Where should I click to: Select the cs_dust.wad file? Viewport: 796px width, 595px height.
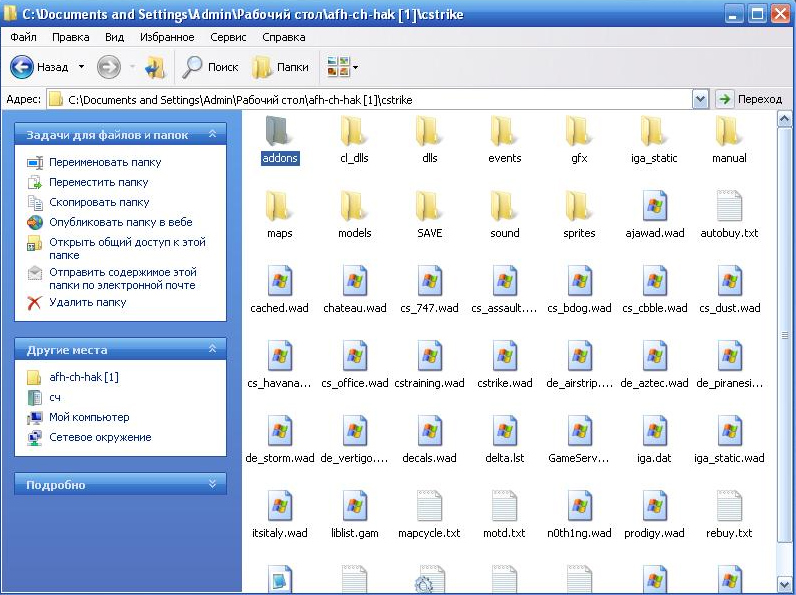click(x=729, y=288)
